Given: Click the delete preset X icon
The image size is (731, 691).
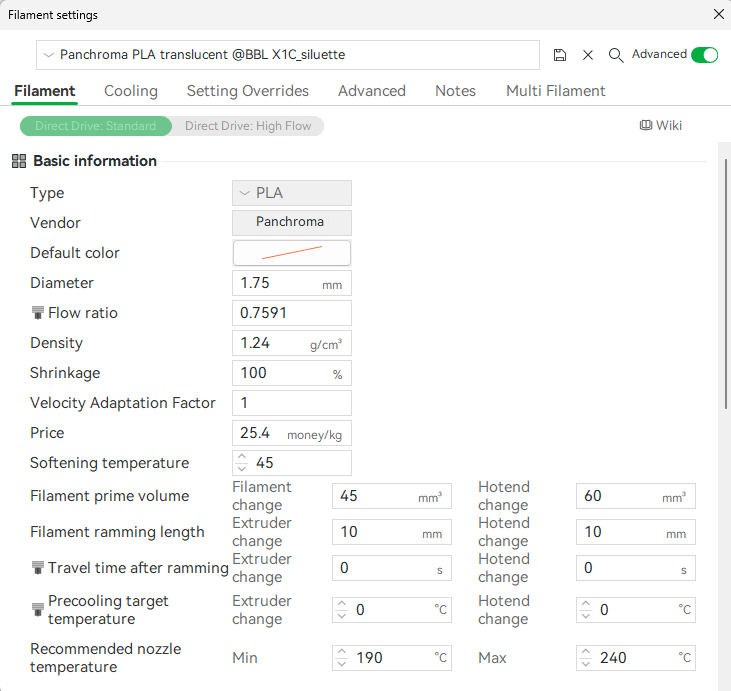Looking at the screenshot, I should point(588,55).
